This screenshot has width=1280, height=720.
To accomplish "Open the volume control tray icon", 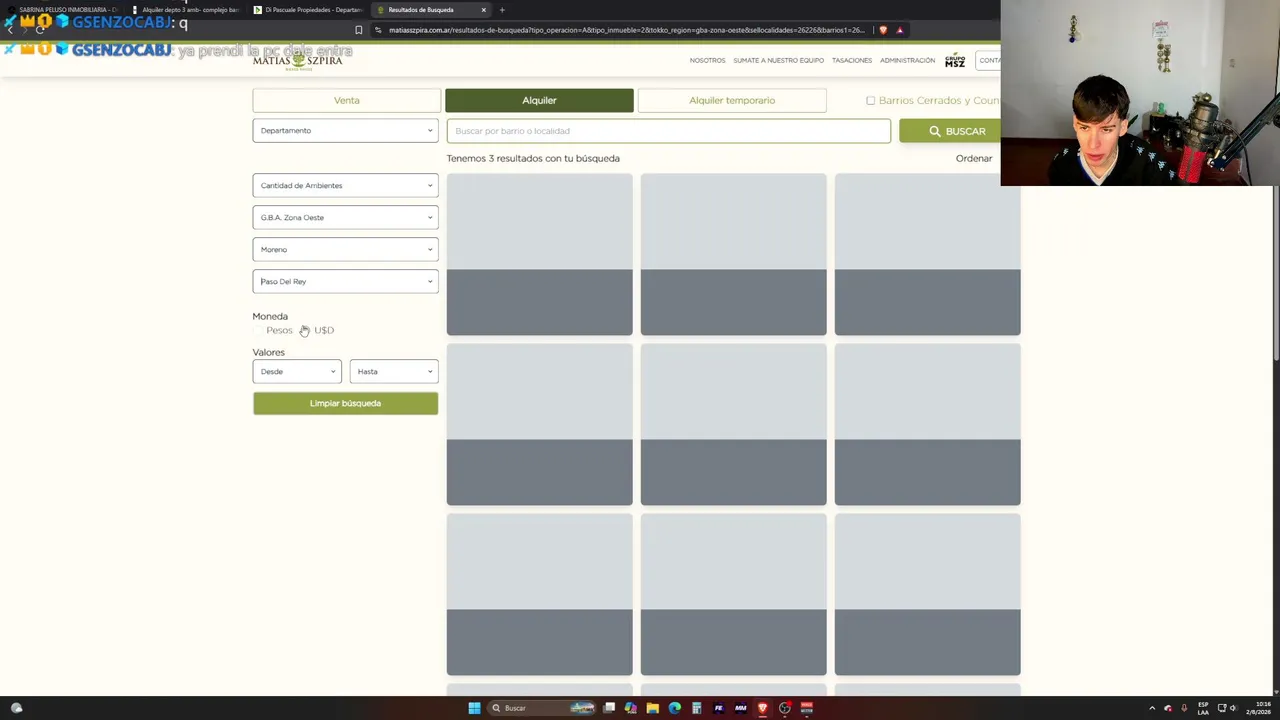I will point(1233,708).
